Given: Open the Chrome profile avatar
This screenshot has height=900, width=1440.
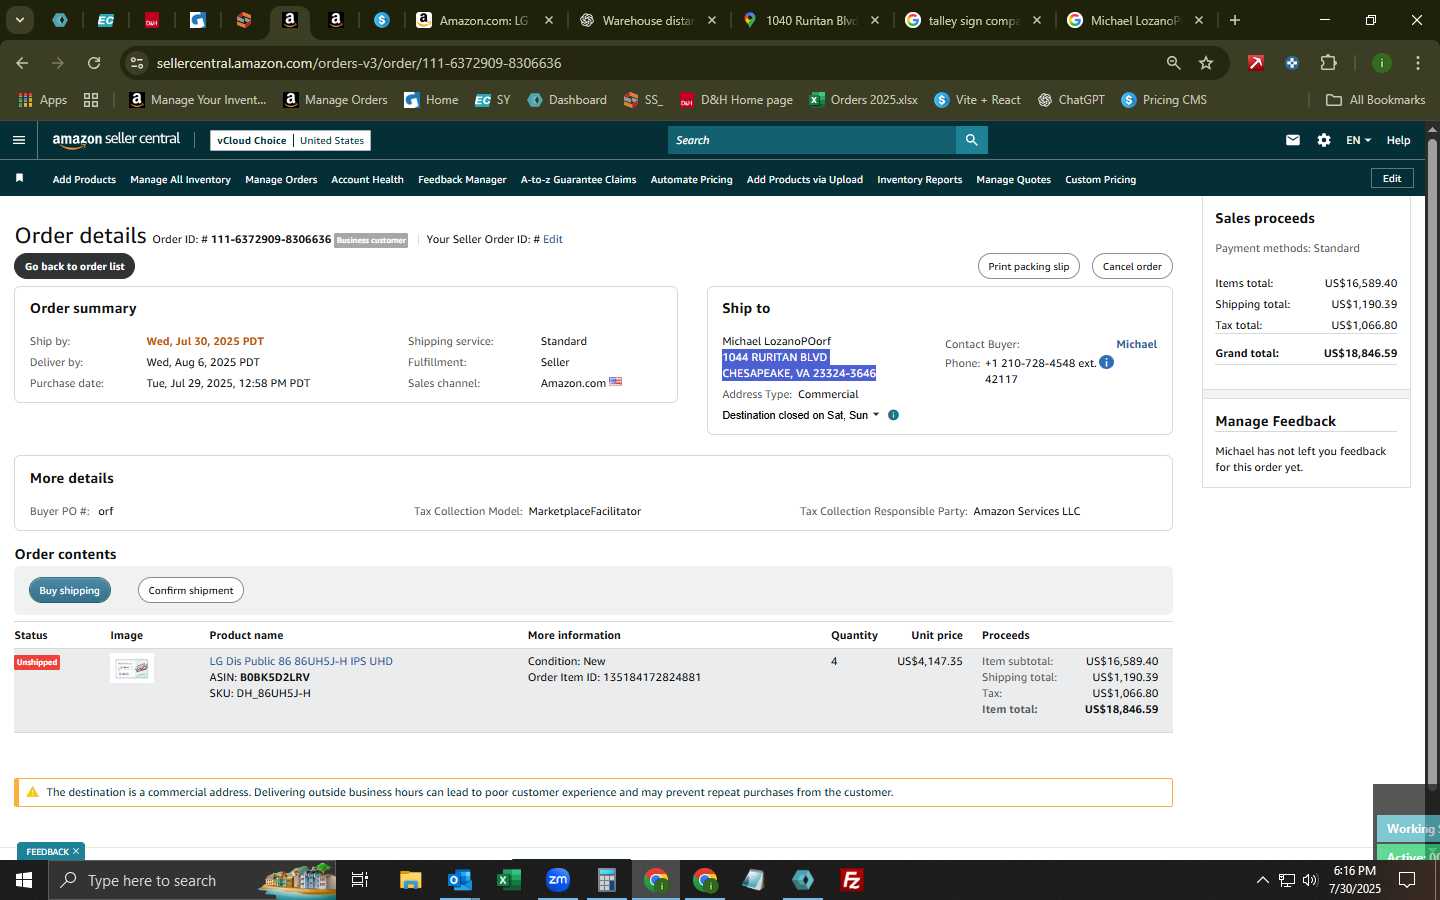Looking at the screenshot, I should click(1381, 63).
